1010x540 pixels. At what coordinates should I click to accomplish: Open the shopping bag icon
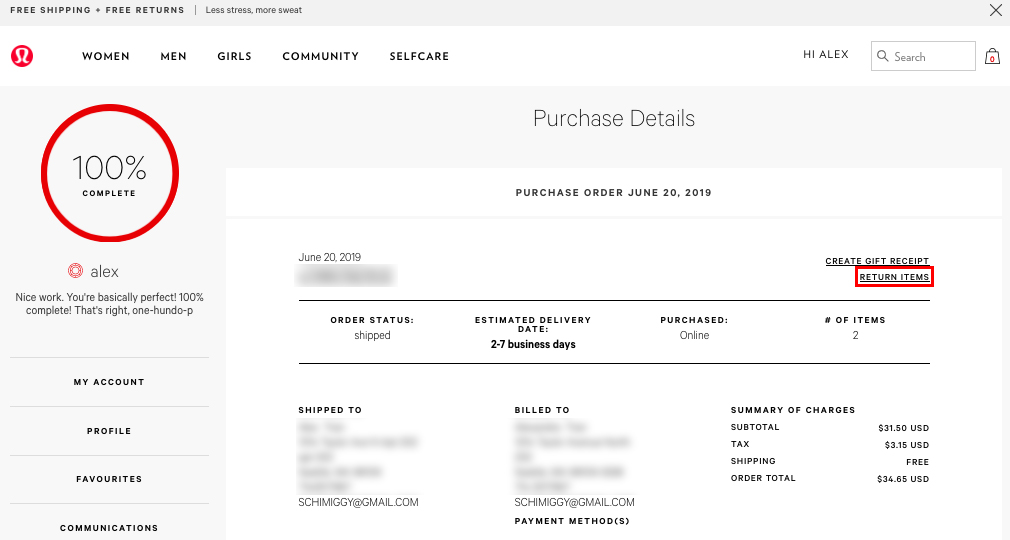(x=993, y=56)
